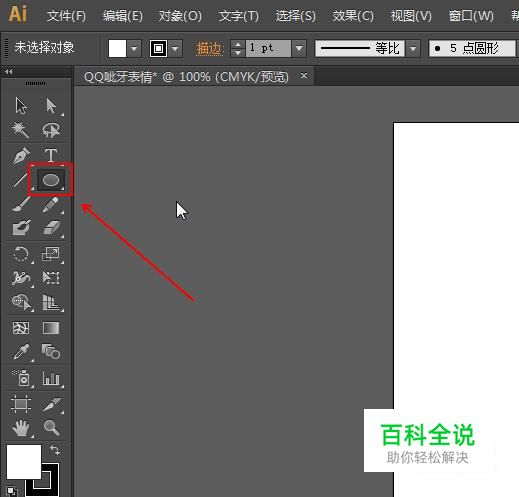The width and height of the screenshot is (519, 497).
Task: Select the Slice tool
Action: 52,404
